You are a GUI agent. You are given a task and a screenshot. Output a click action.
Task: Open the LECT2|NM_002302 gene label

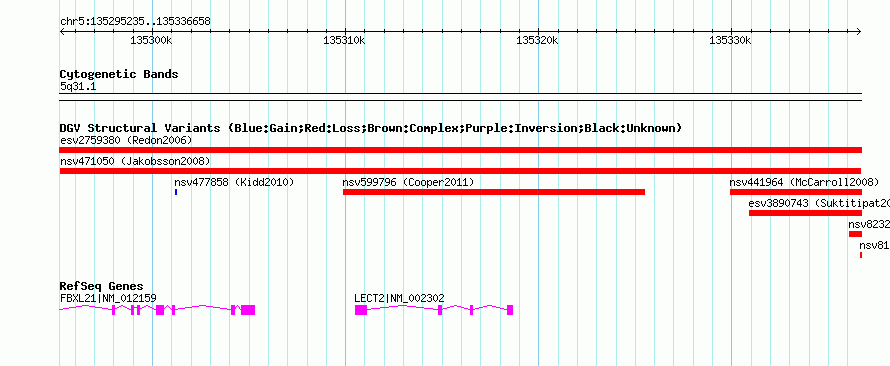point(399,298)
